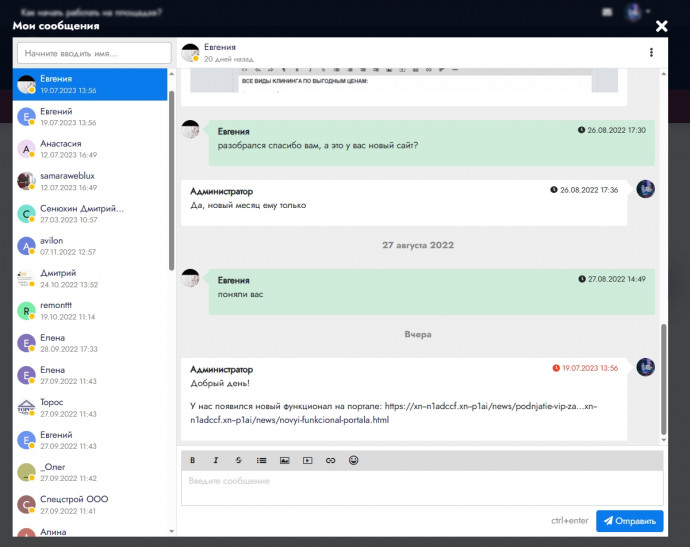
Task: Click the Отправить send button
Action: (x=630, y=521)
